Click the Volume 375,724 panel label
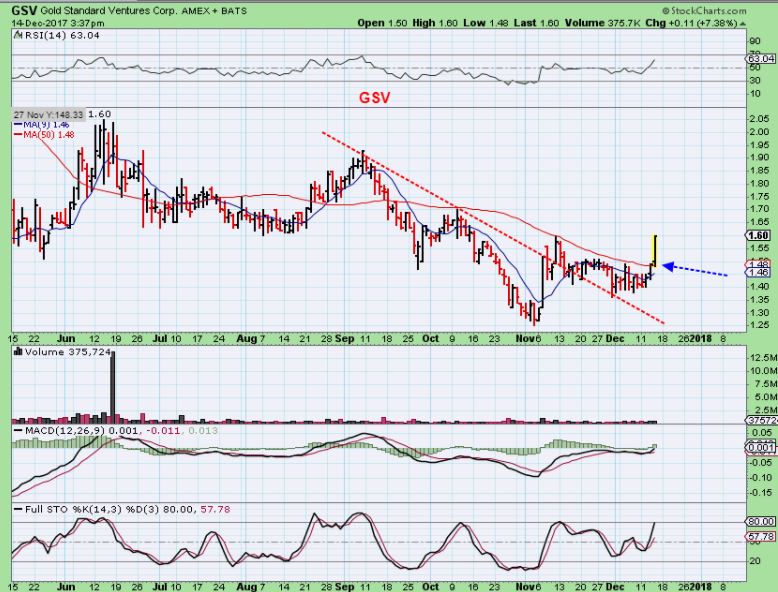The width and height of the screenshot is (778, 592). click(x=67, y=352)
